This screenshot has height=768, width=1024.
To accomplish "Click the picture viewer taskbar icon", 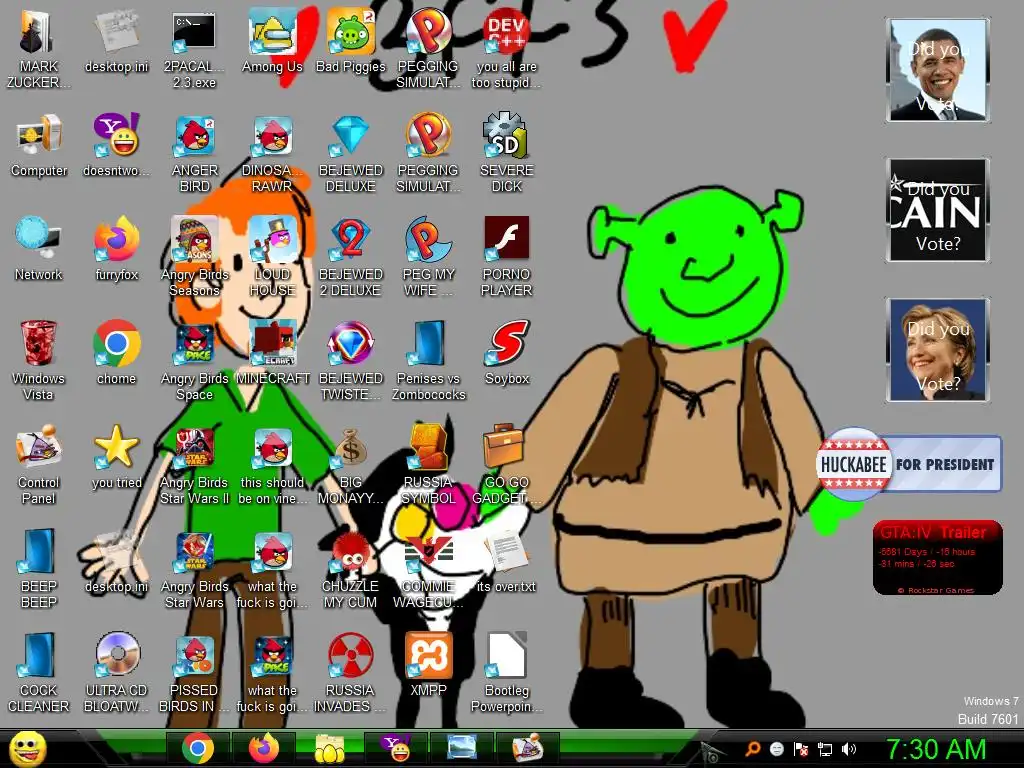I will tap(462, 748).
